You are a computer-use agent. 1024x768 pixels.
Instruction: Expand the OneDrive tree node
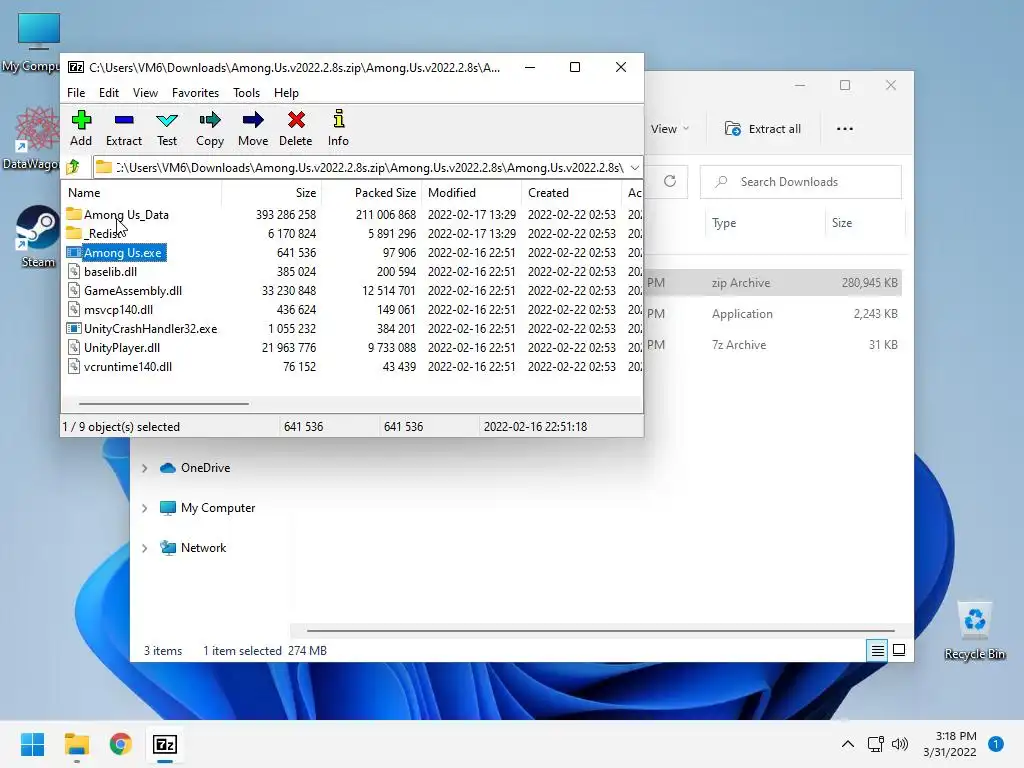pos(144,468)
